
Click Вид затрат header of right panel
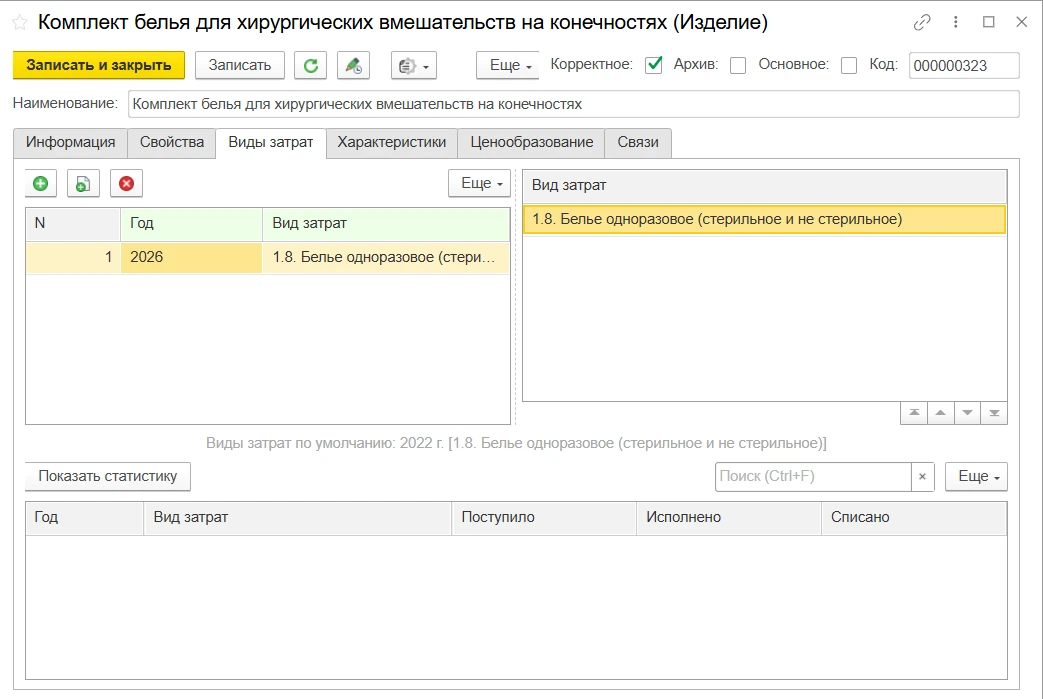[x=764, y=186]
